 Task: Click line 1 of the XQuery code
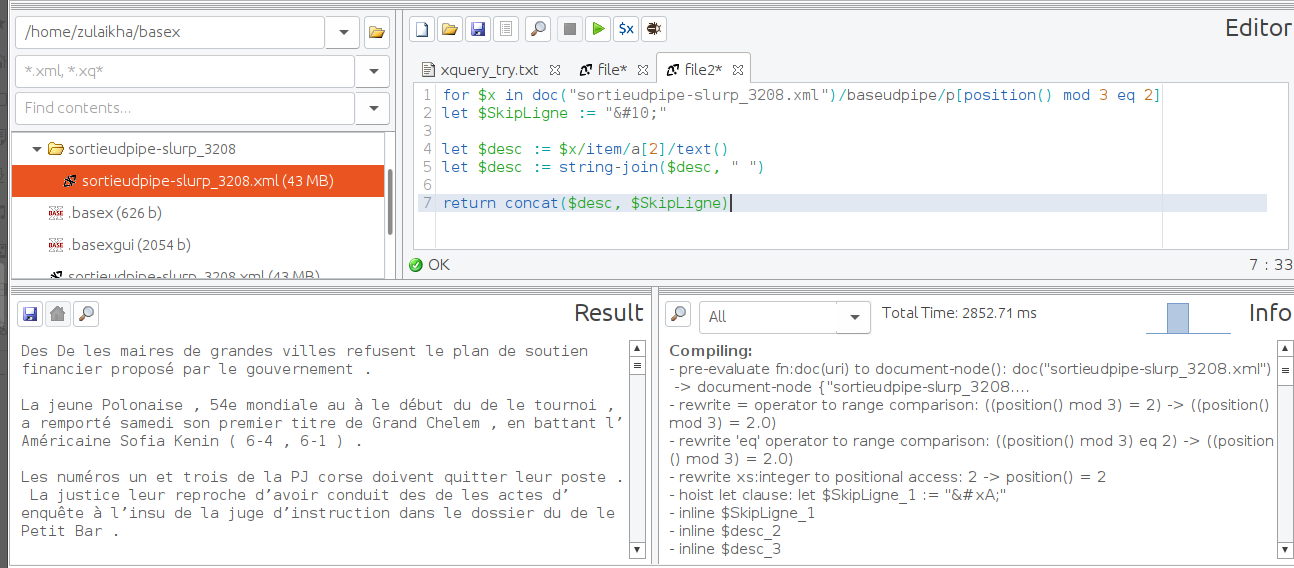801,95
